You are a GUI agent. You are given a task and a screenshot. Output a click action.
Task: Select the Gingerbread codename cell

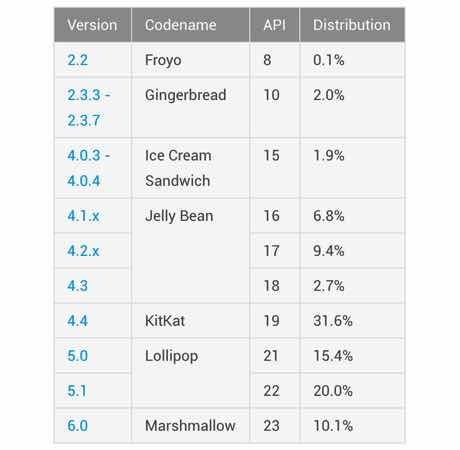[x=190, y=108]
